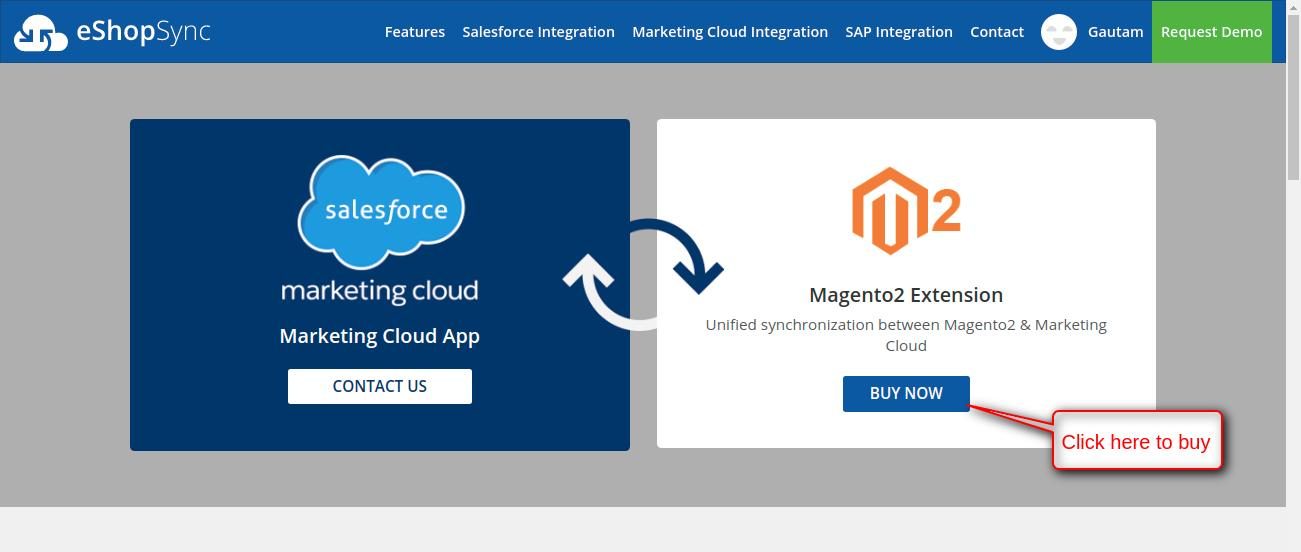Go to Salesforce Integration menu
This screenshot has width=1301, height=552.
point(538,32)
